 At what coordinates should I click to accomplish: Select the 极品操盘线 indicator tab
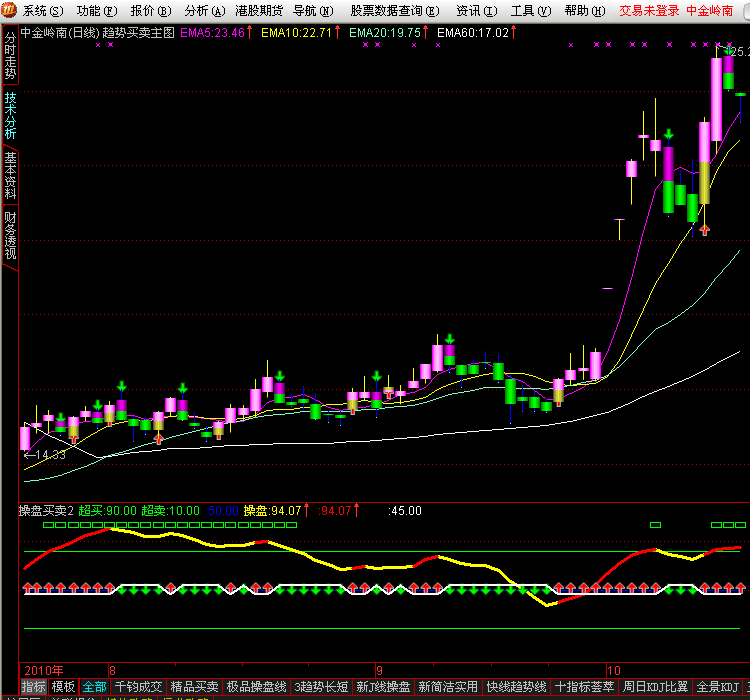256,687
